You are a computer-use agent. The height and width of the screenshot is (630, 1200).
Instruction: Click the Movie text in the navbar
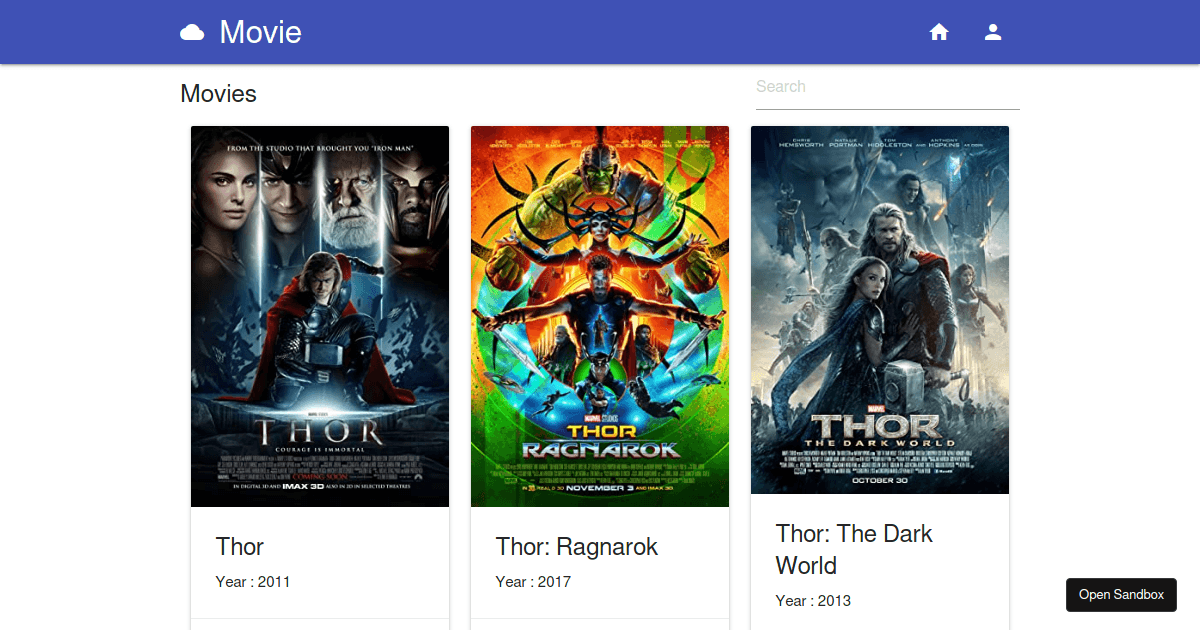tap(260, 31)
